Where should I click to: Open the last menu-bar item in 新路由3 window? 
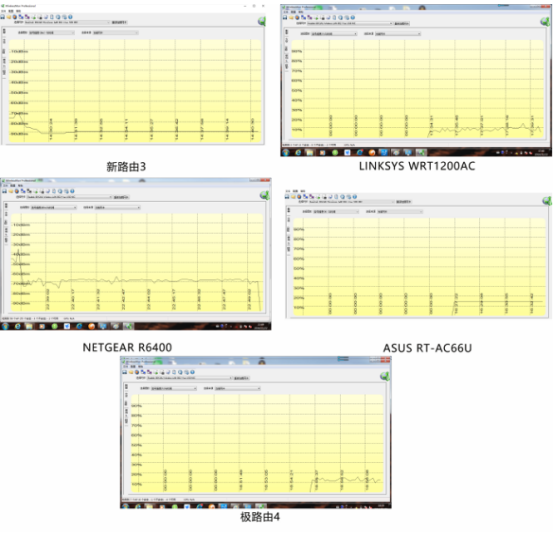[18, 11]
